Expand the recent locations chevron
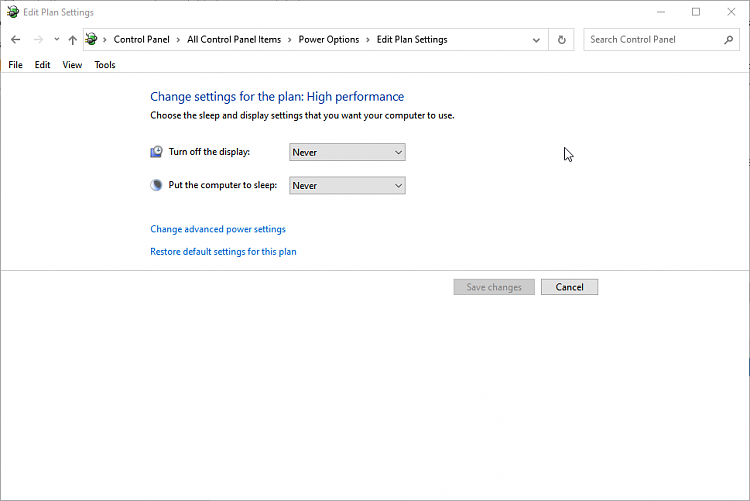The image size is (750, 501). pyautogui.click(x=56, y=40)
